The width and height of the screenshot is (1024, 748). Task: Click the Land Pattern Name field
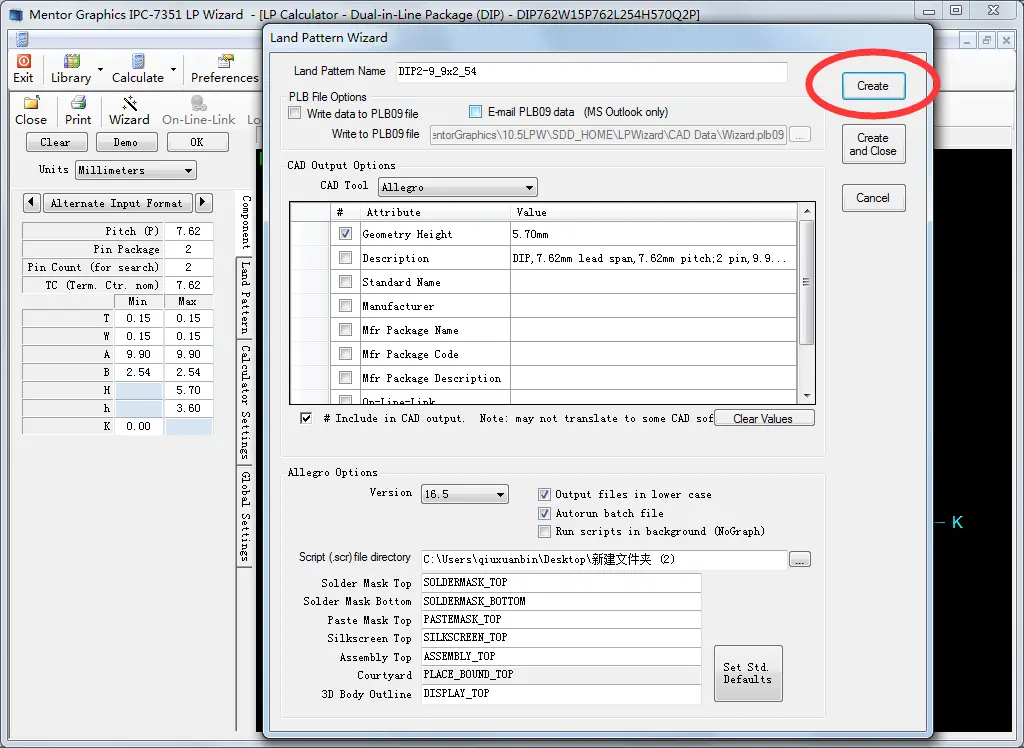click(591, 71)
